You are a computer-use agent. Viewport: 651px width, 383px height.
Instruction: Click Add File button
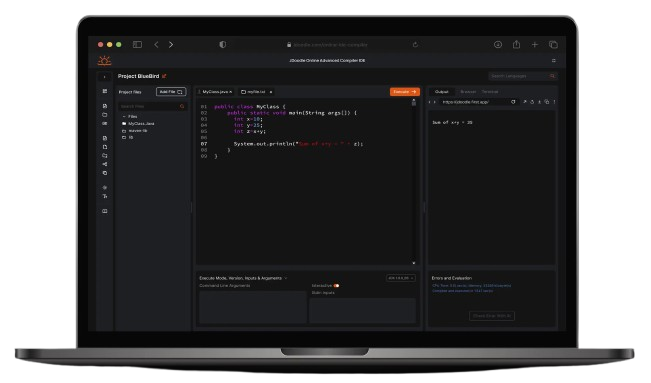(x=171, y=92)
